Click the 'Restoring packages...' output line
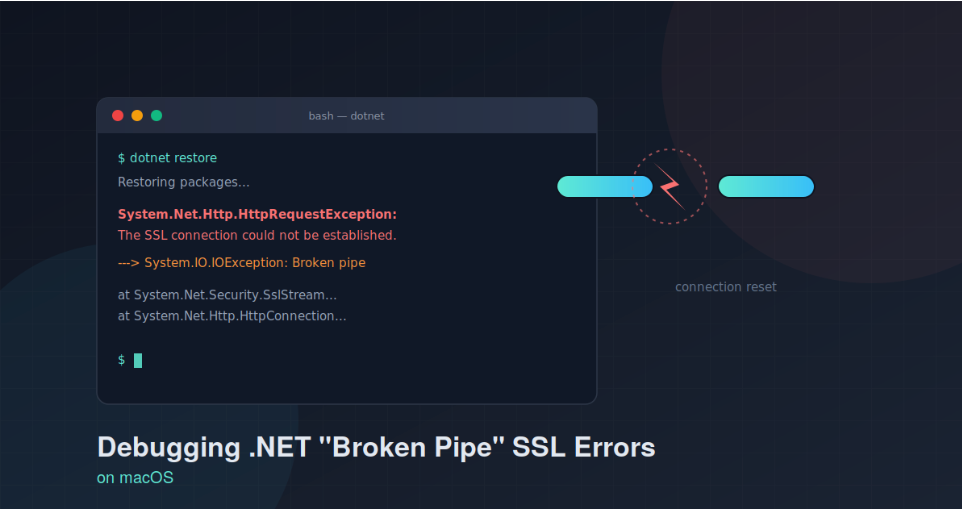Screen dimensions: 962x511 (x=184, y=182)
